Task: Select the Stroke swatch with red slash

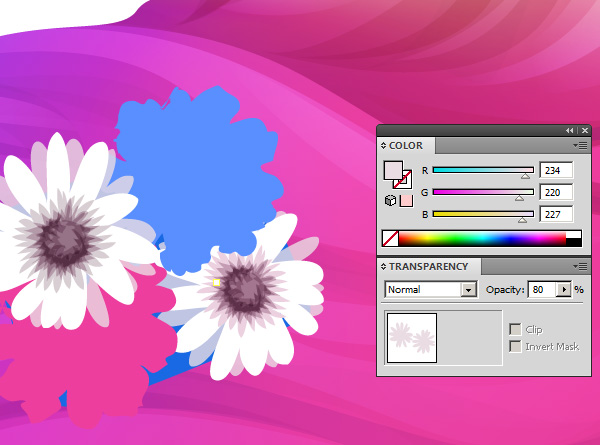Action: pyautogui.click(x=402, y=180)
